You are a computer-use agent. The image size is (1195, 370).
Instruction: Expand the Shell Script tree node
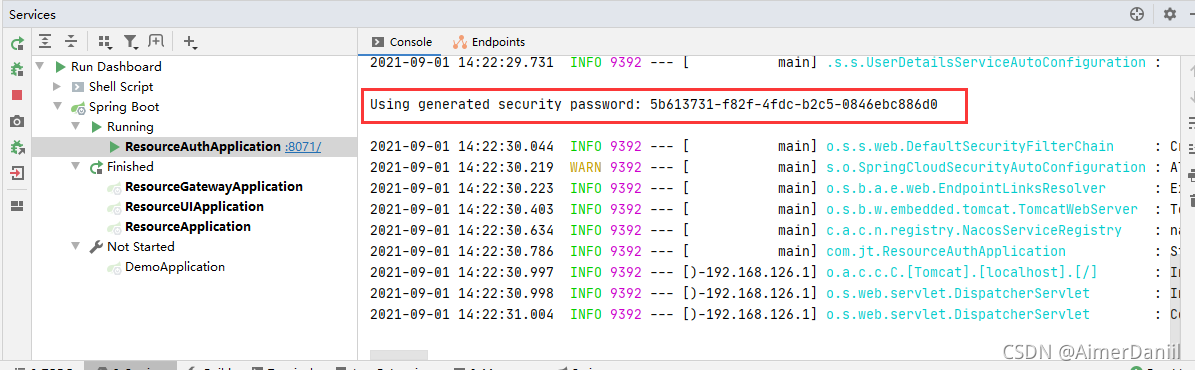(58, 87)
